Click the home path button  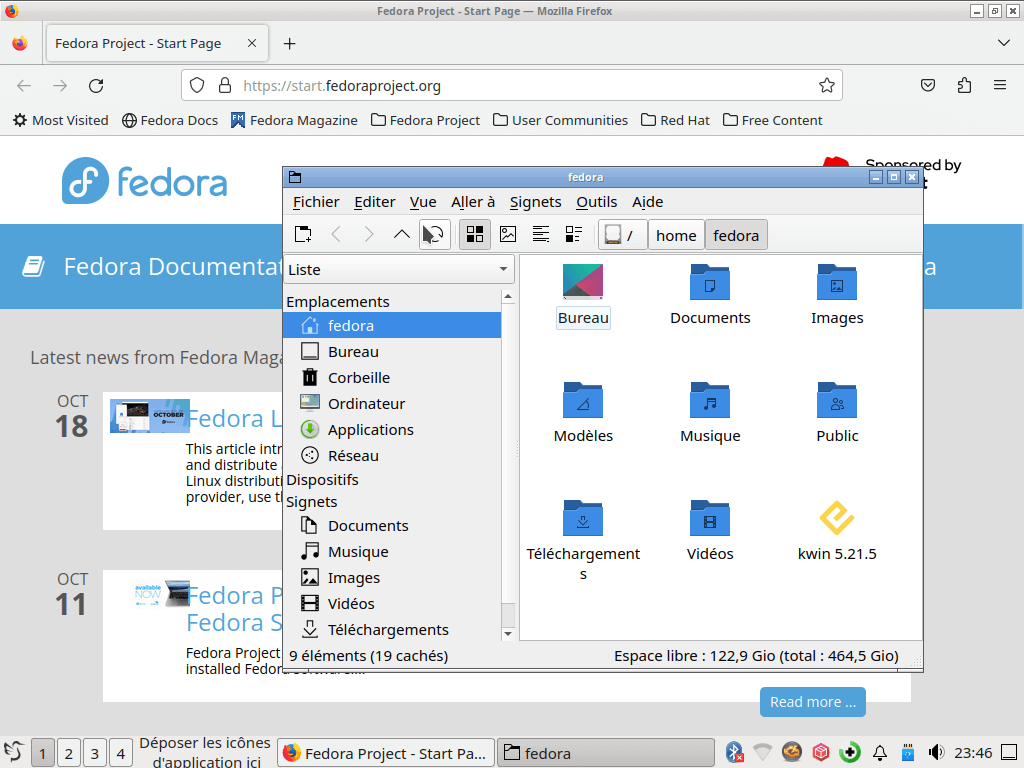coord(676,235)
